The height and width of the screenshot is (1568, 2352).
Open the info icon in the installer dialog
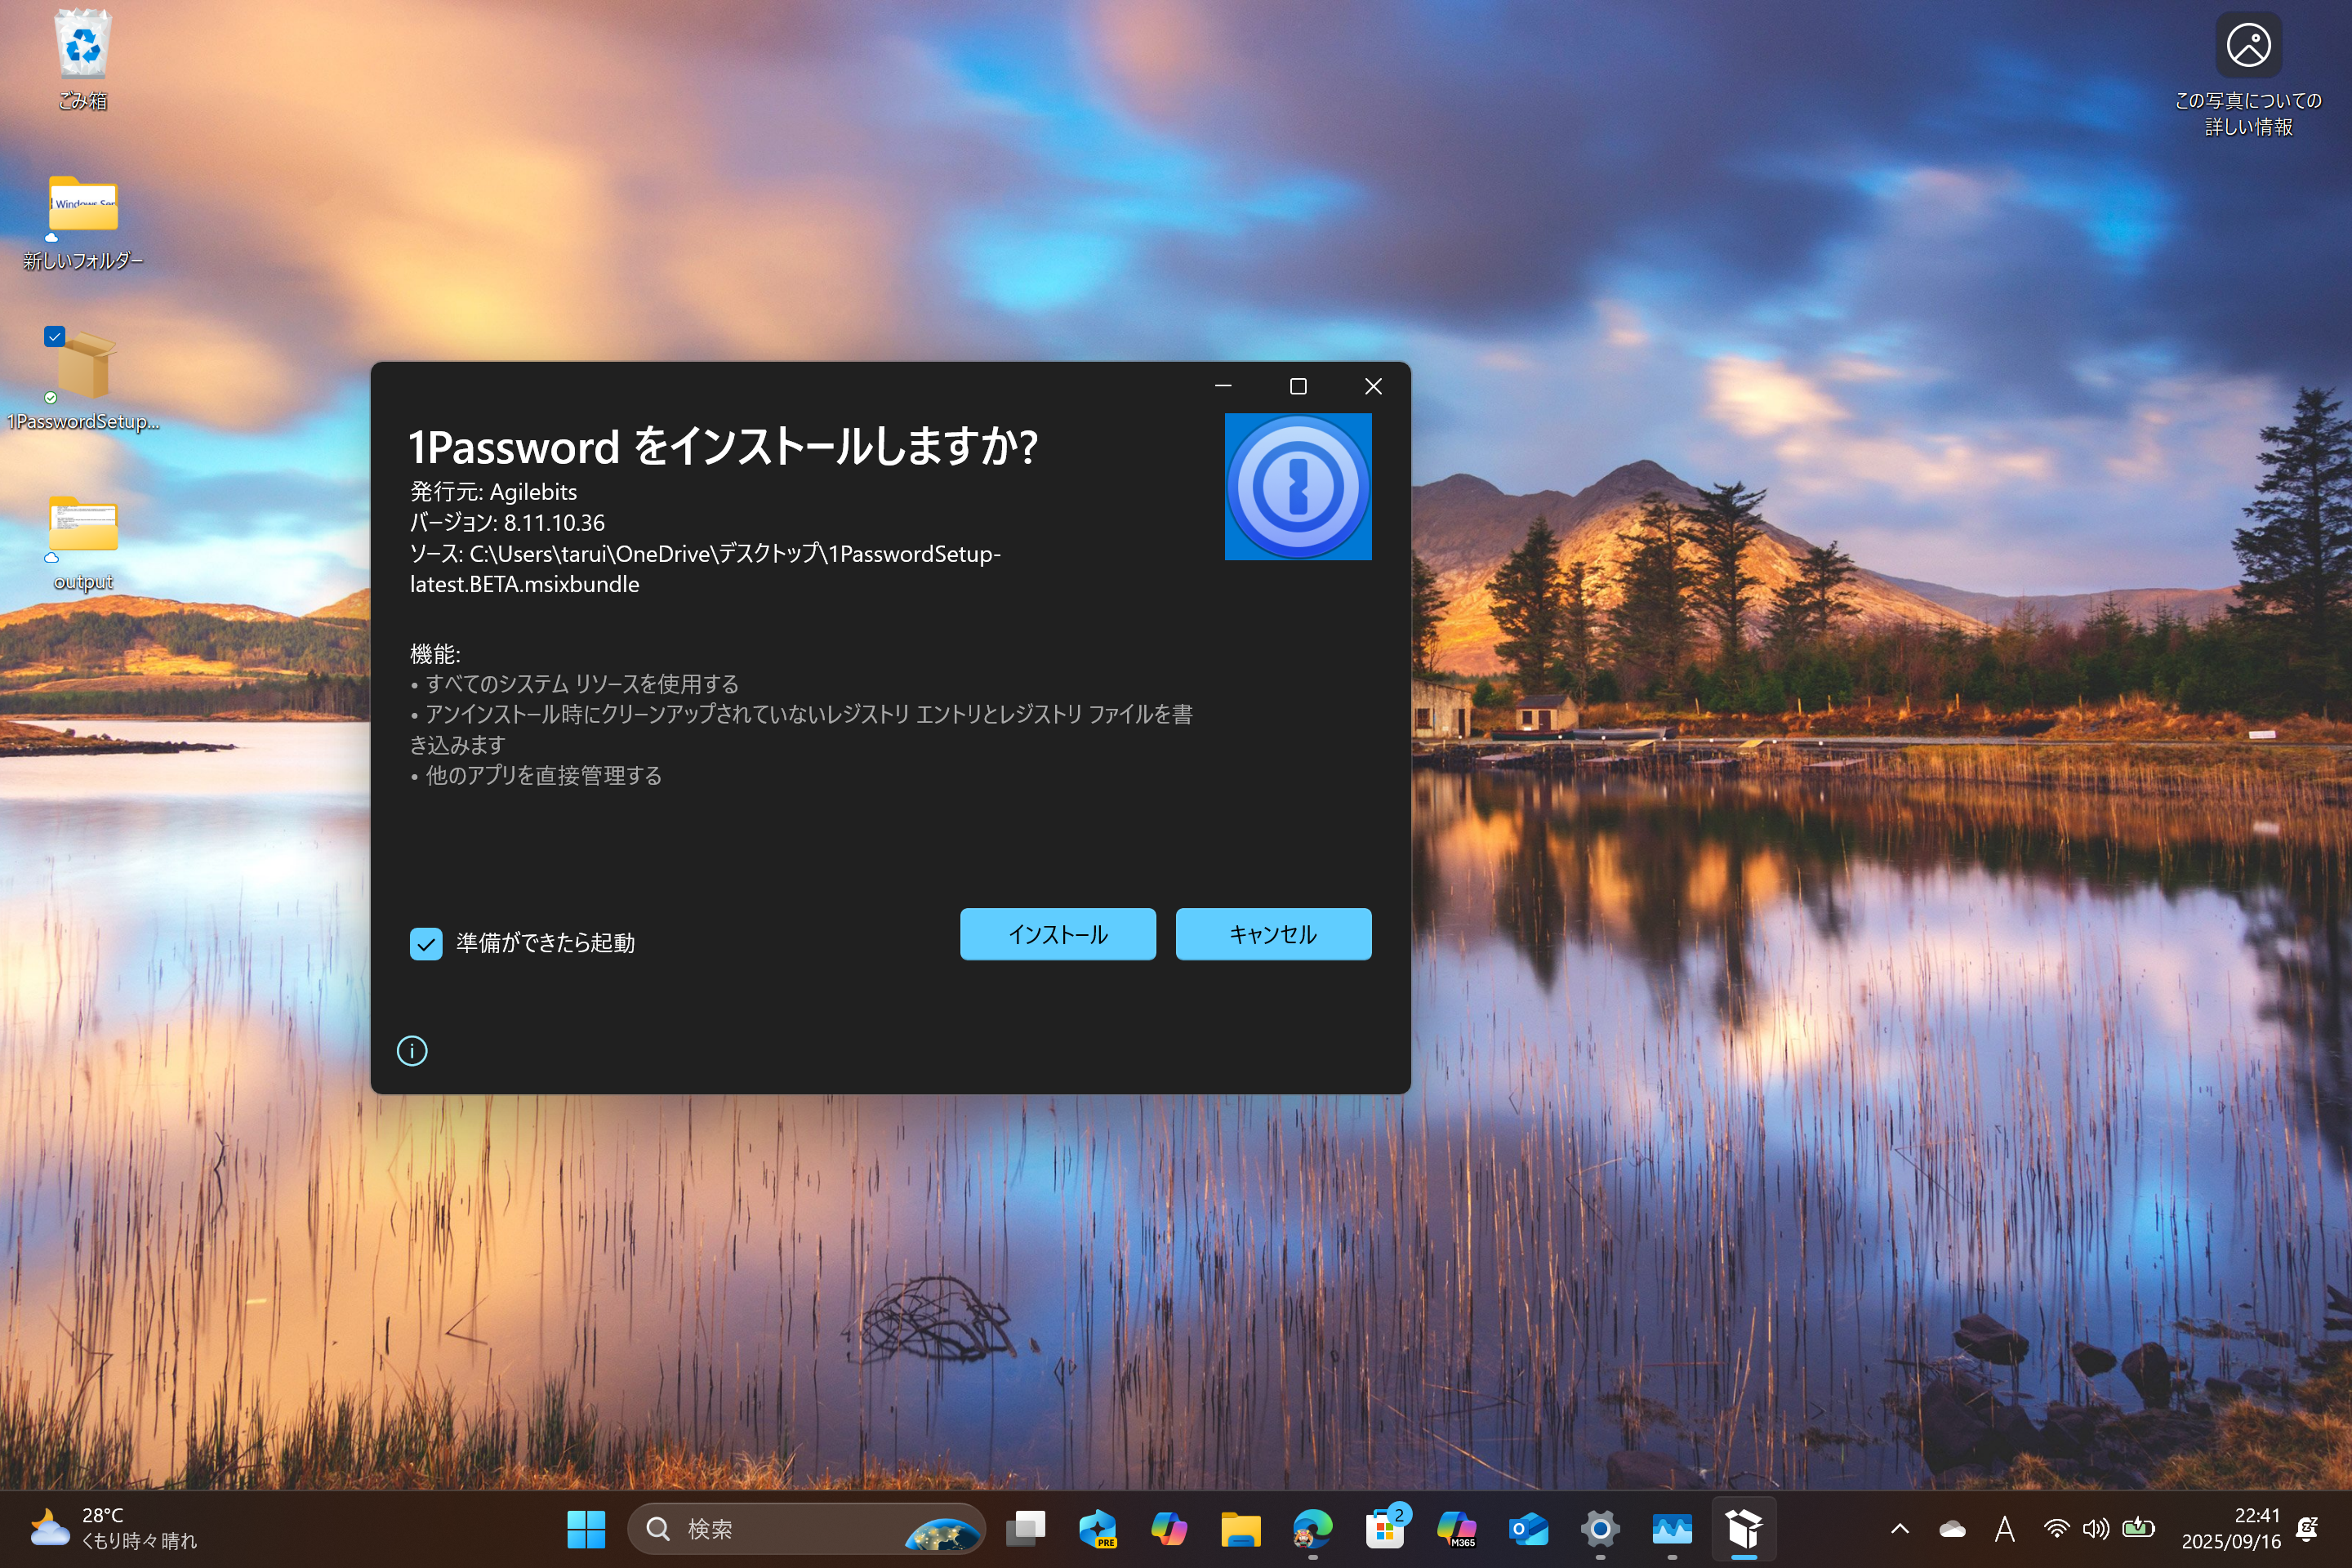[411, 1051]
